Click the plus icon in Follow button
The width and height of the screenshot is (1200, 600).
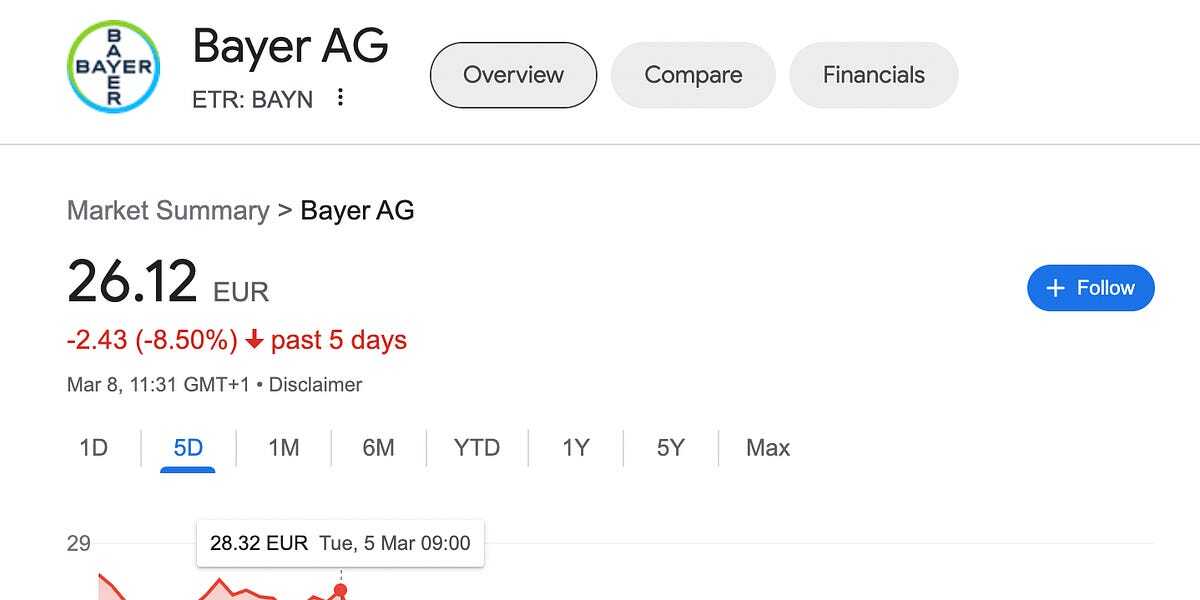(1055, 288)
